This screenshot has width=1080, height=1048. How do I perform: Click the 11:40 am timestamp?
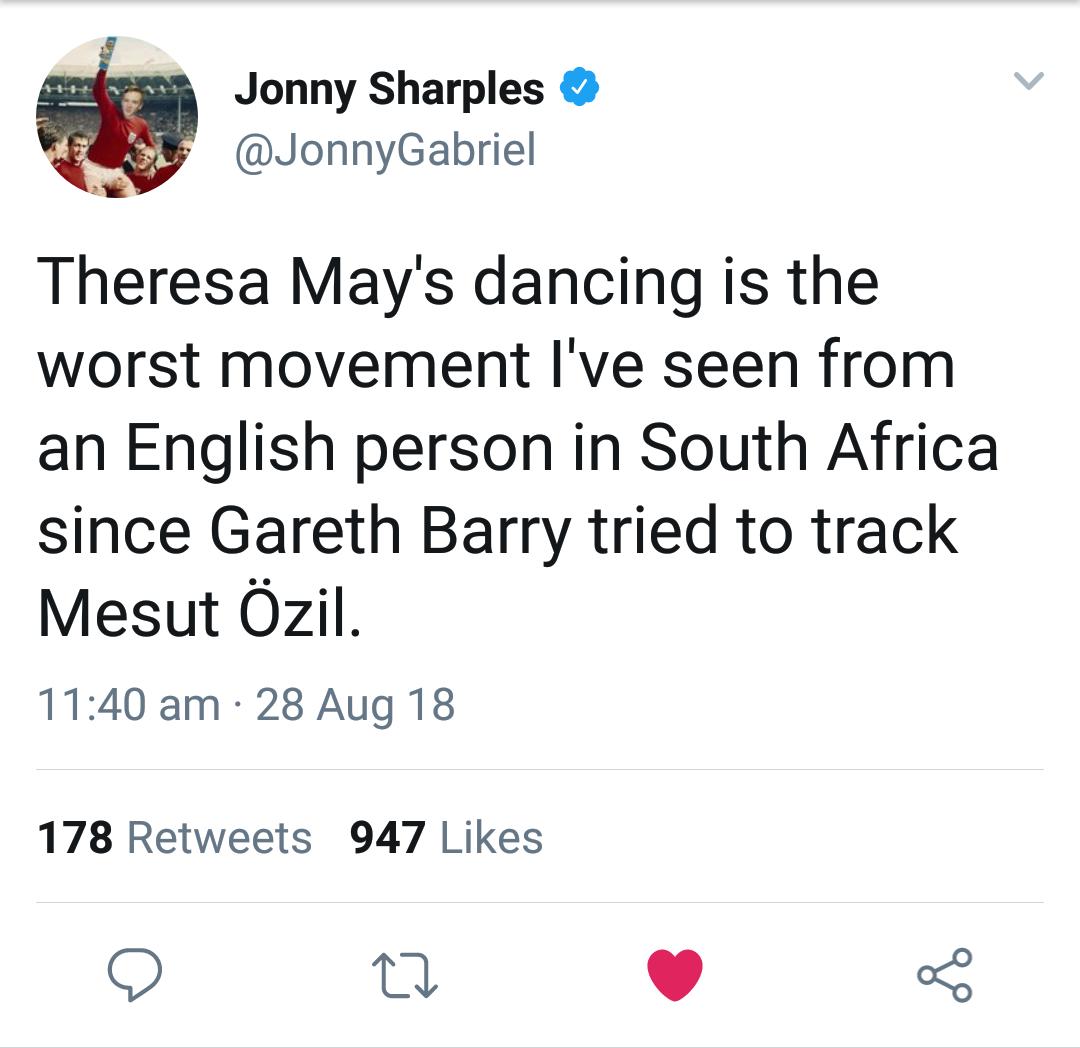point(128,704)
